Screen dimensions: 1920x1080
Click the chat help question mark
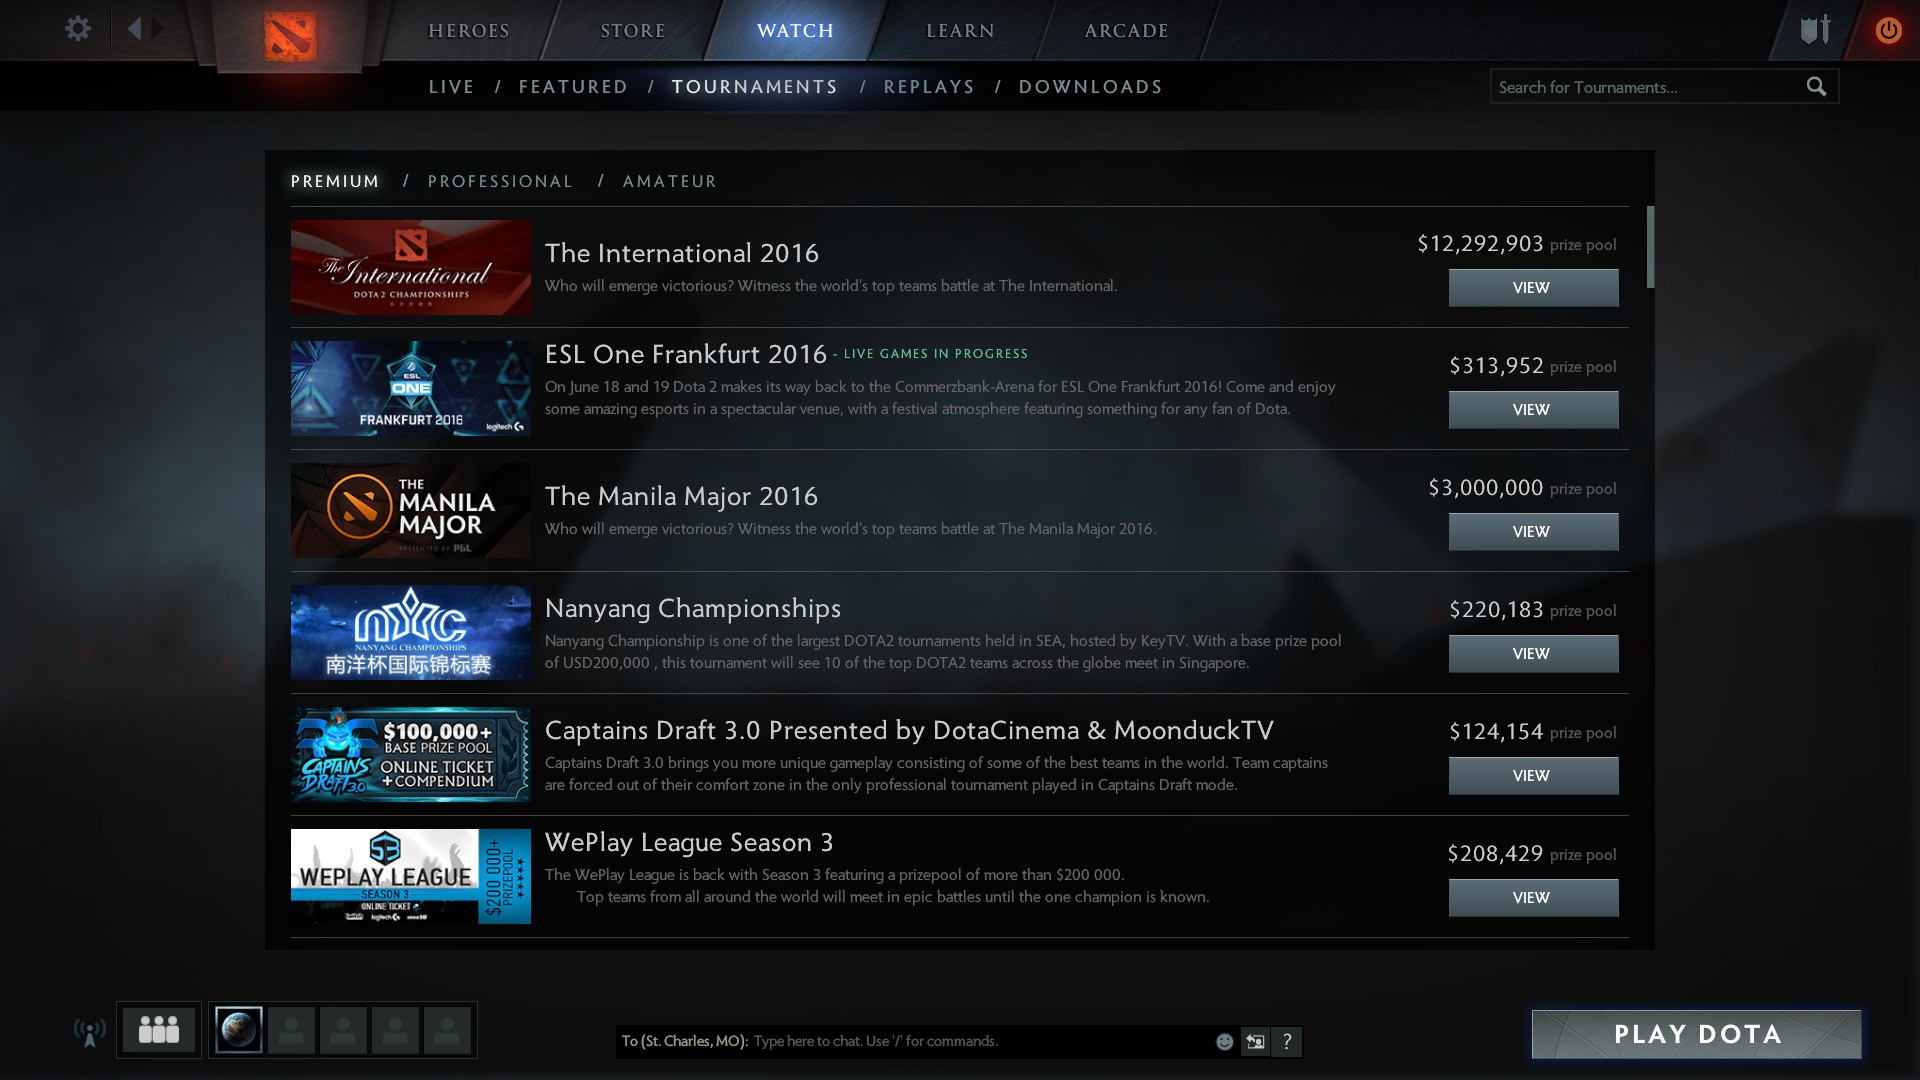pyautogui.click(x=1287, y=1042)
